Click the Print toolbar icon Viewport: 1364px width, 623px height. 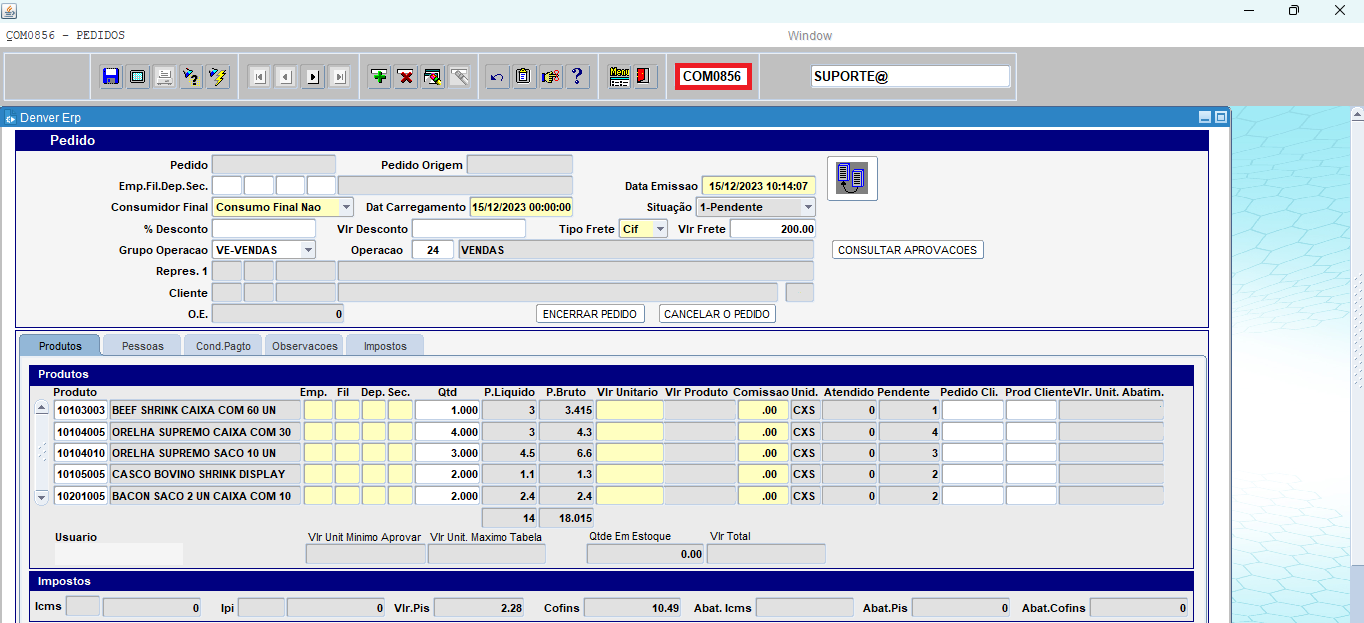point(165,77)
